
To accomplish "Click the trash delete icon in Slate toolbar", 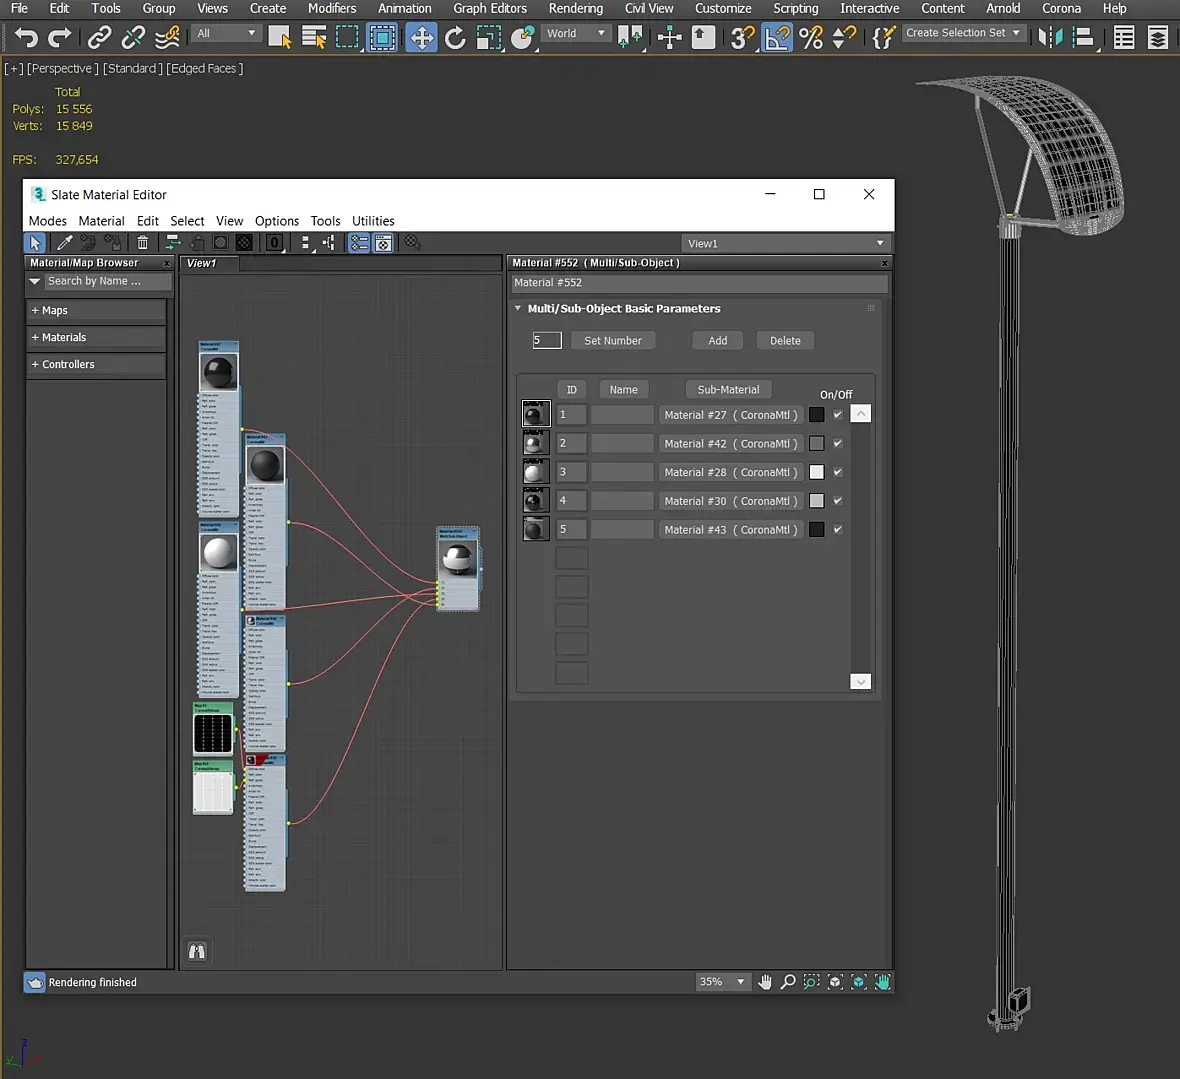I will point(143,243).
